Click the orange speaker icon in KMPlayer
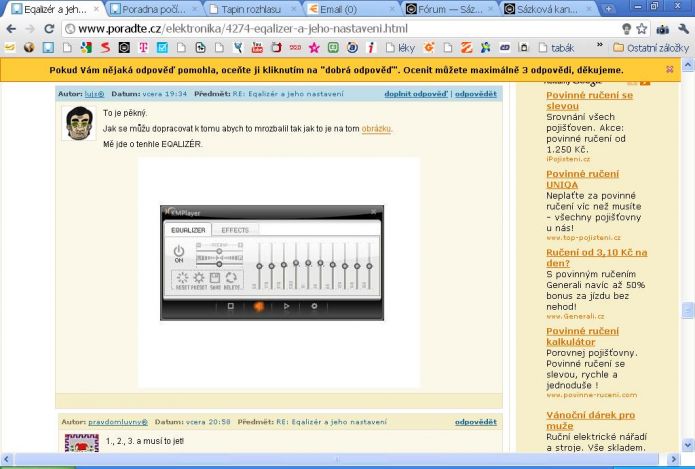 [x=258, y=306]
